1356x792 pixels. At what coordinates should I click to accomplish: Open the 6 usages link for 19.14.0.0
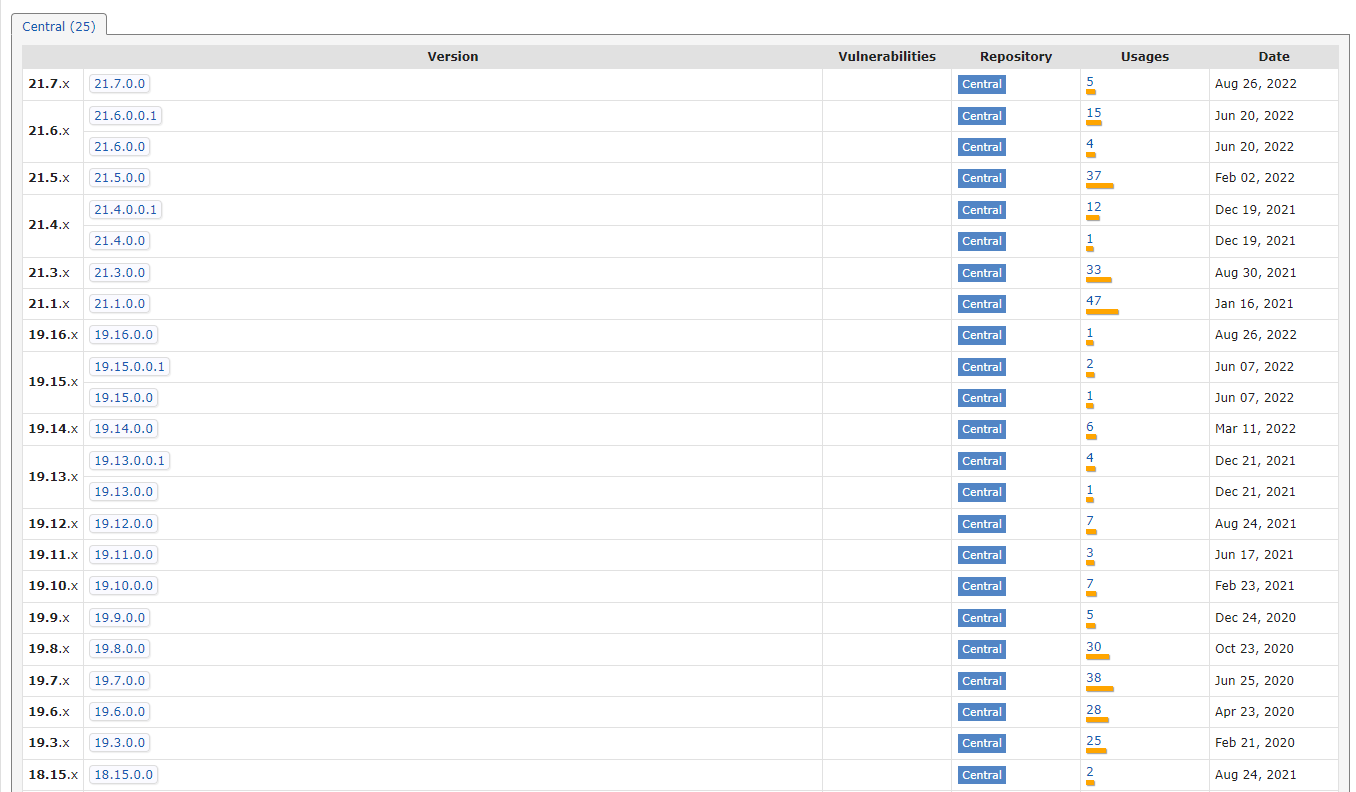pyautogui.click(x=1090, y=426)
